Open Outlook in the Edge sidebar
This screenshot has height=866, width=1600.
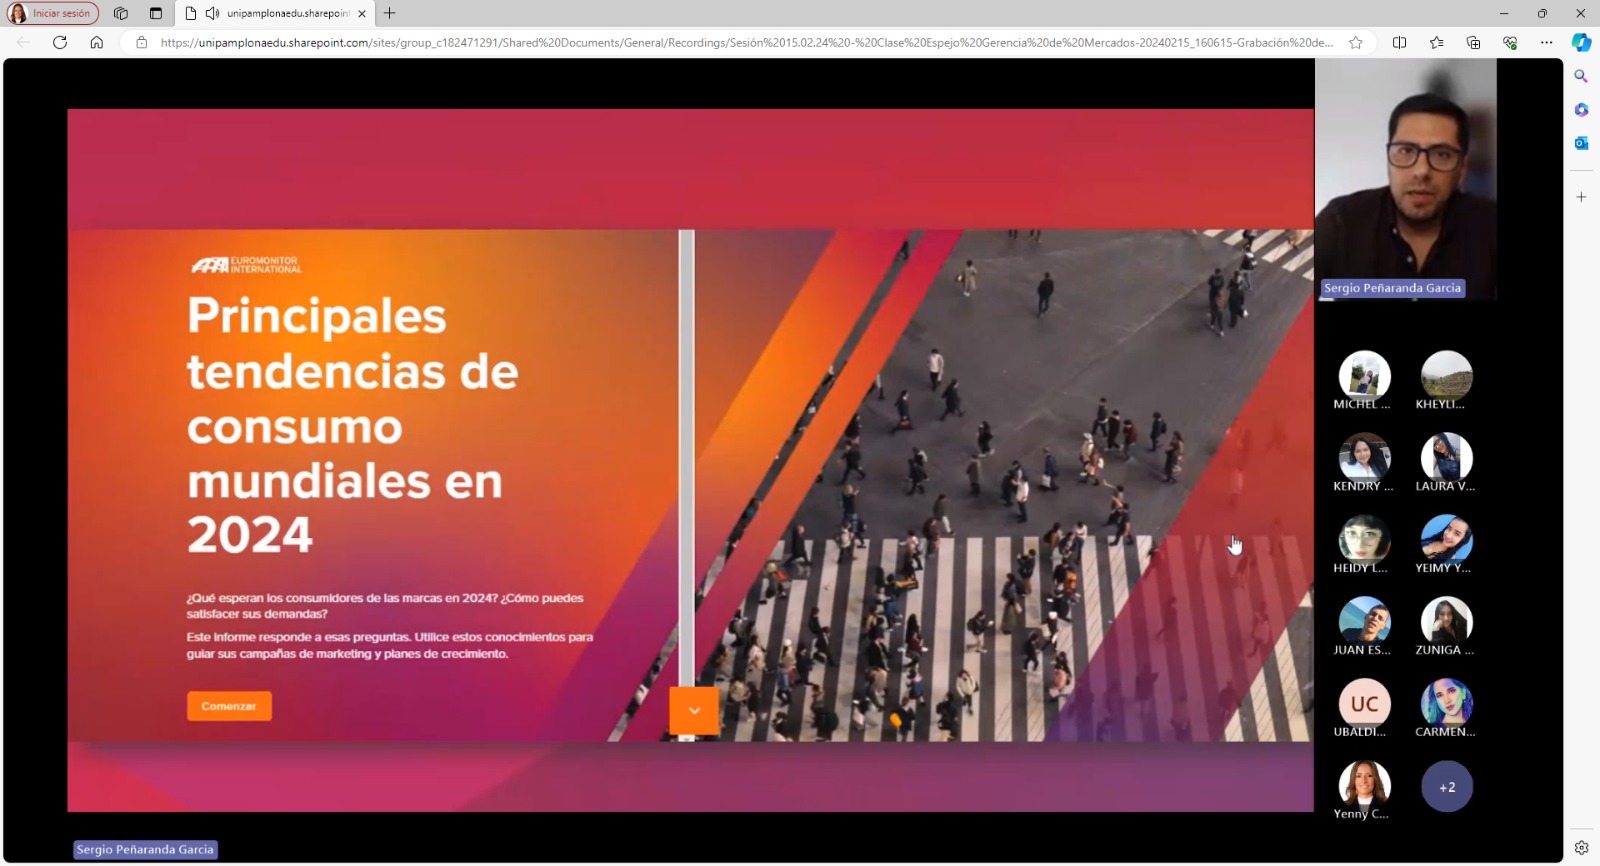tap(1581, 143)
